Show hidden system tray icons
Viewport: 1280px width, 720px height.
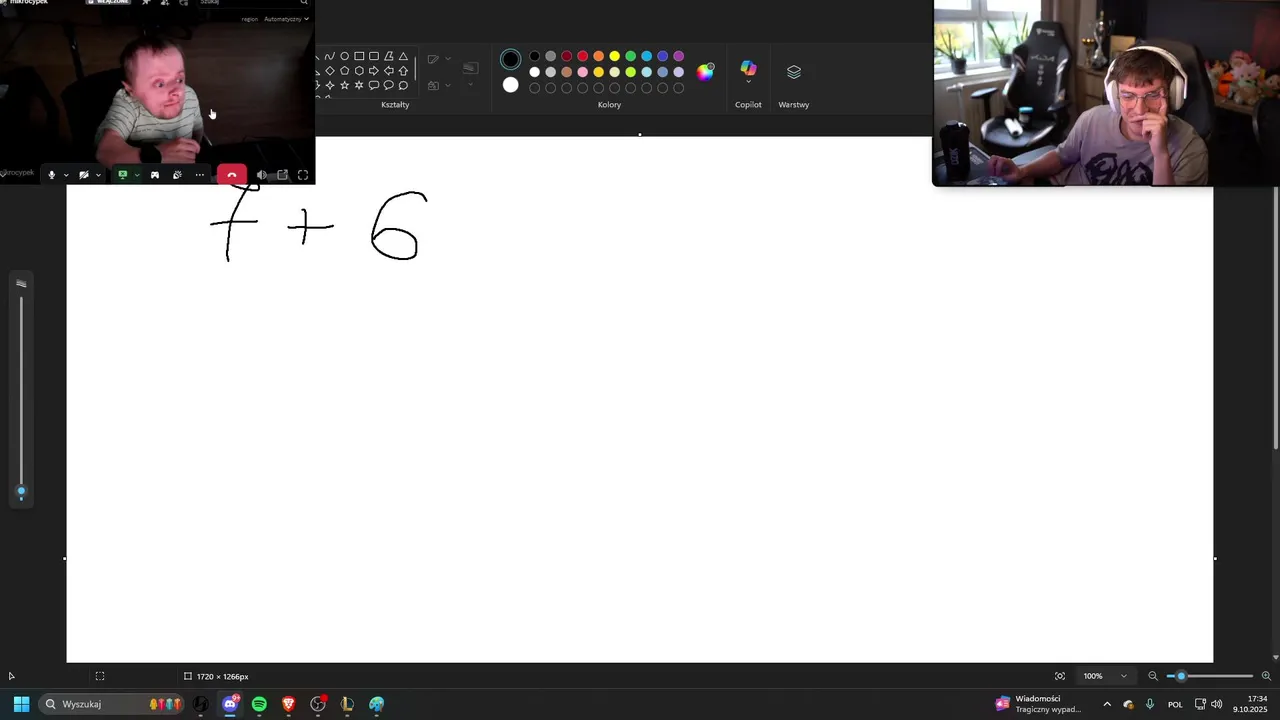pyautogui.click(x=1107, y=704)
